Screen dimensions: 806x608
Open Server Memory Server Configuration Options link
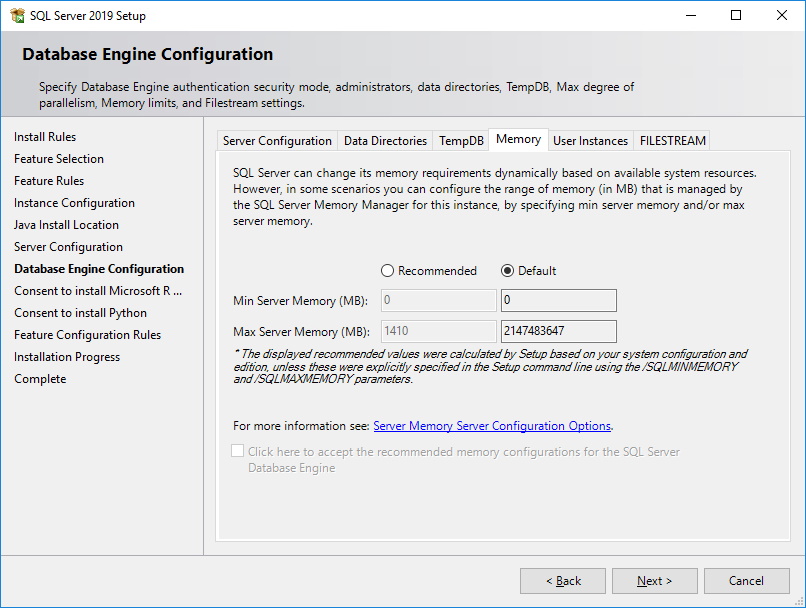[x=492, y=426]
